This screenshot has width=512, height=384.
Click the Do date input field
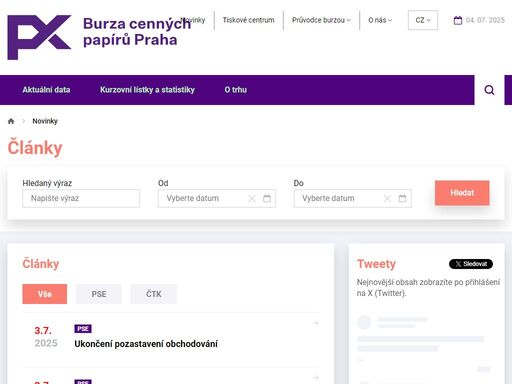353,198
